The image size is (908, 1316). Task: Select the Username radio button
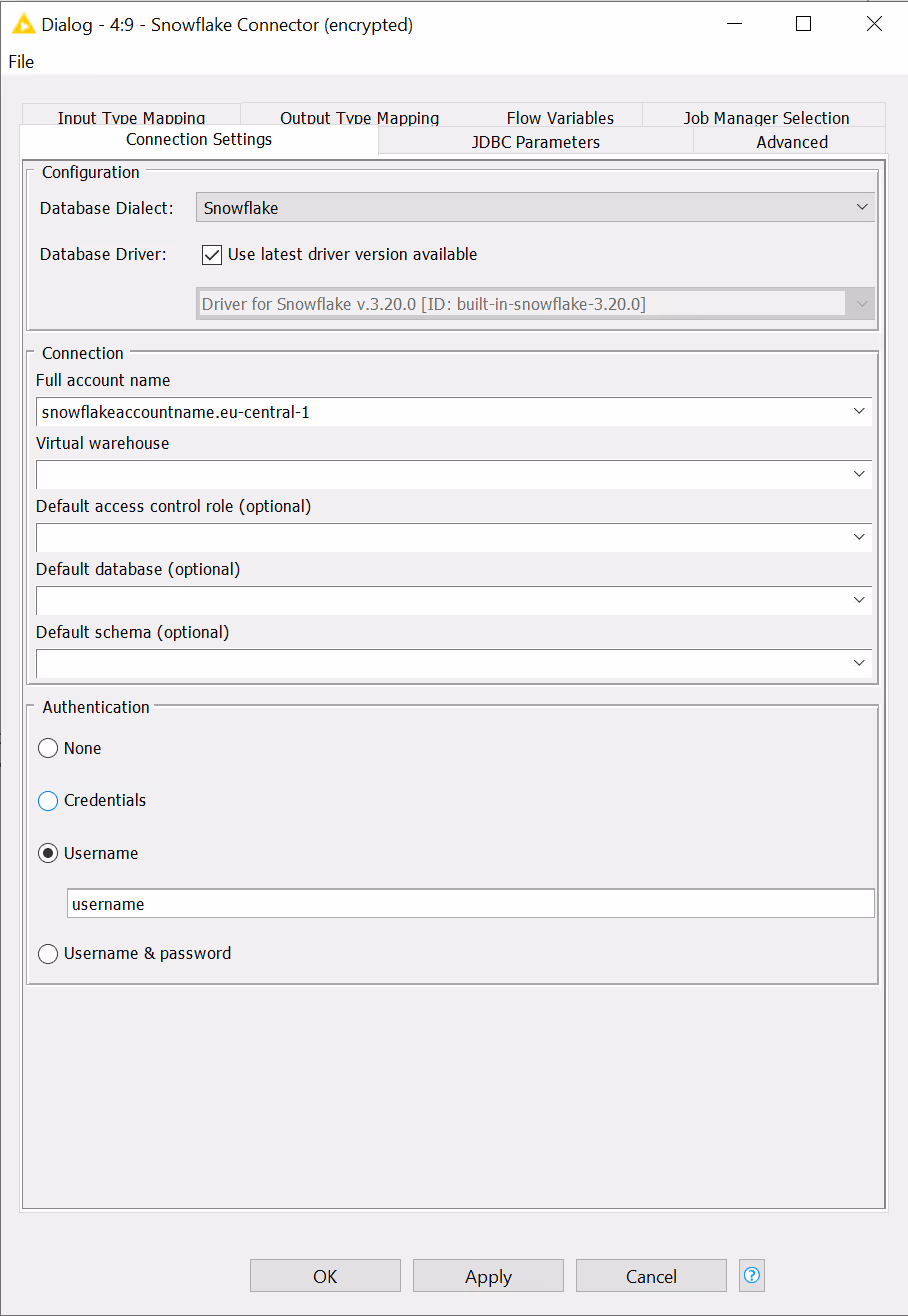coord(48,854)
